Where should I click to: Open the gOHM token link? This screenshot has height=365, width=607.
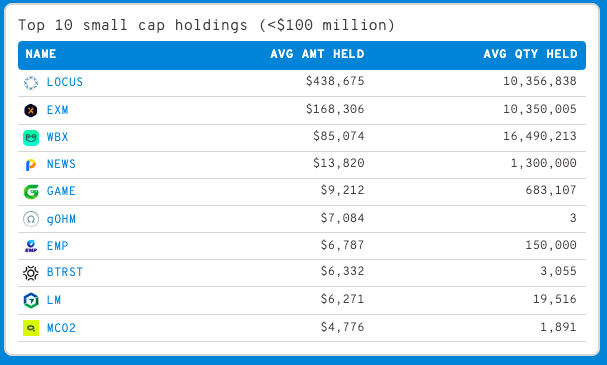(61, 219)
